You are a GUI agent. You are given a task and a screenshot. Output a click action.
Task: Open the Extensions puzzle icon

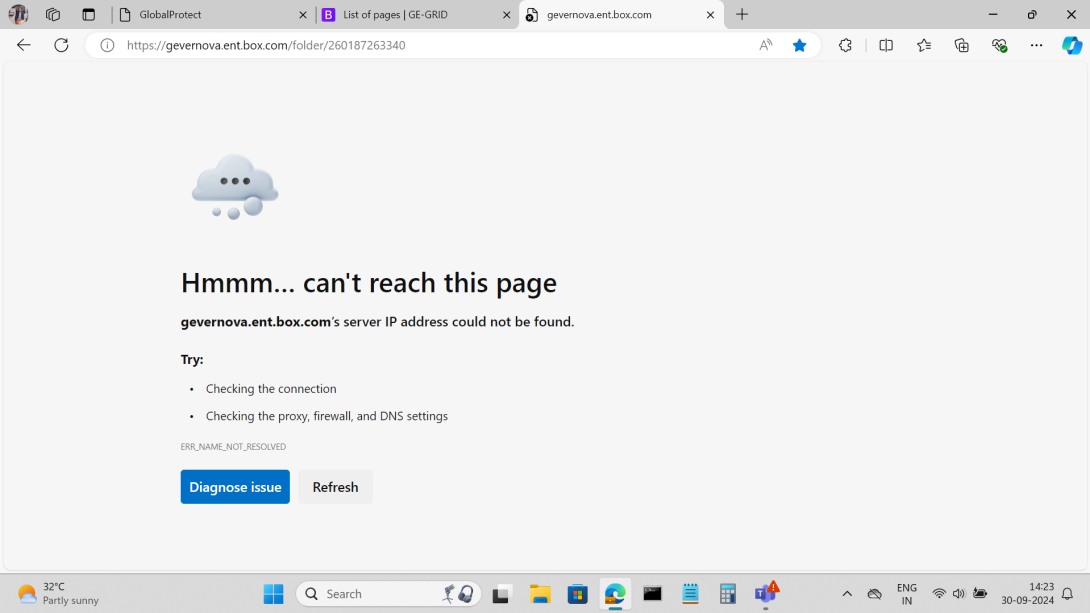coord(845,45)
